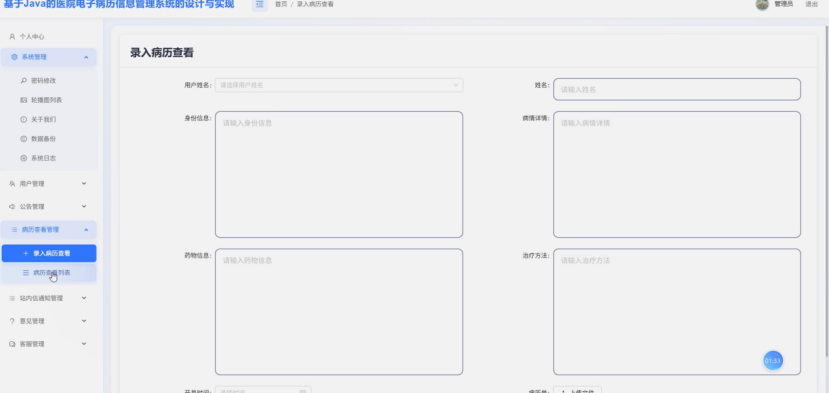
Task: Click the chevron next to 意见管理
Action: point(84,321)
